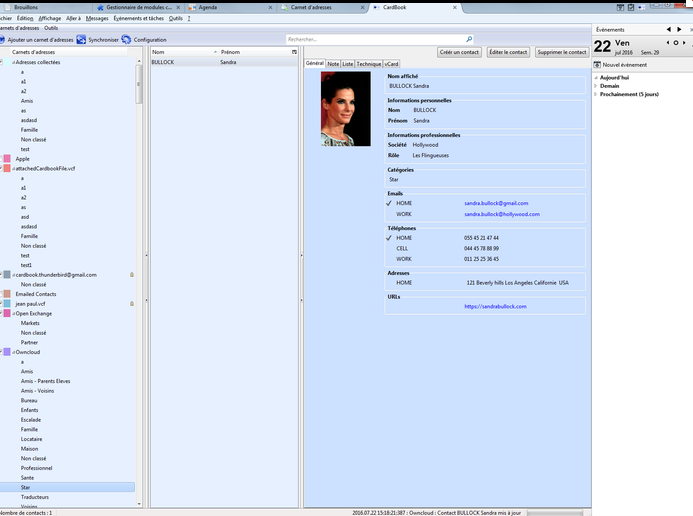Expand the Aujourd'hui events section
Screen dimensions: 693x516
click(x=596, y=77)
